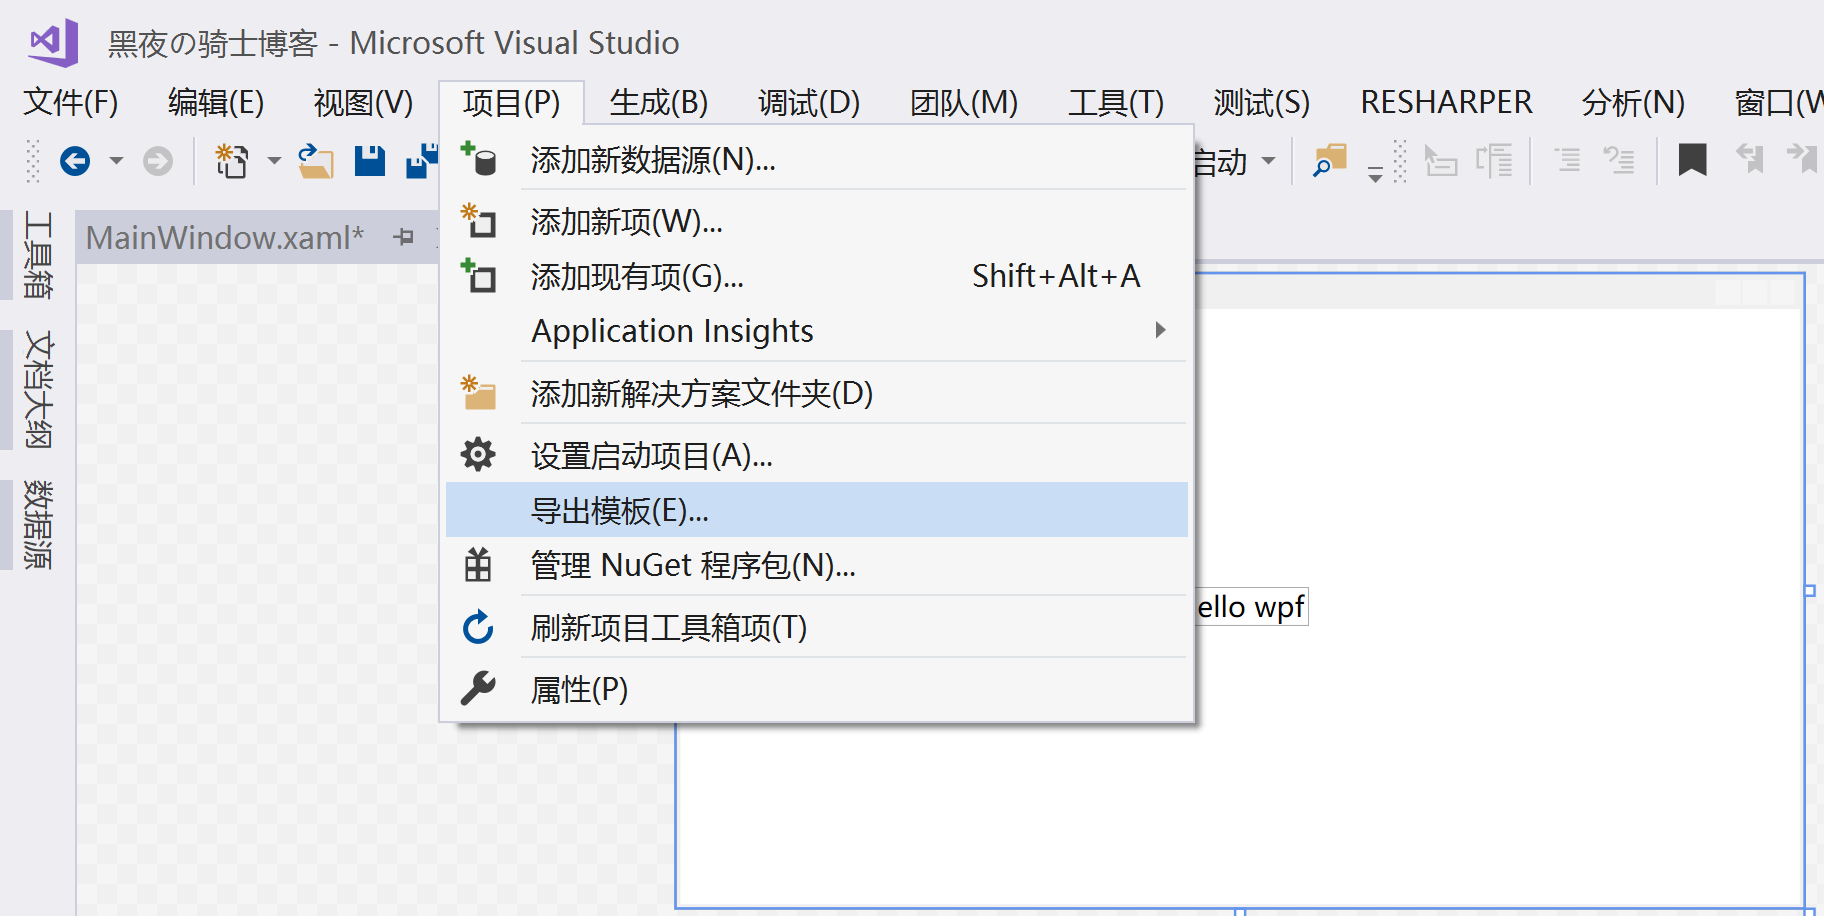Click the database icon beside 添加新数据源

click(478, 159)
